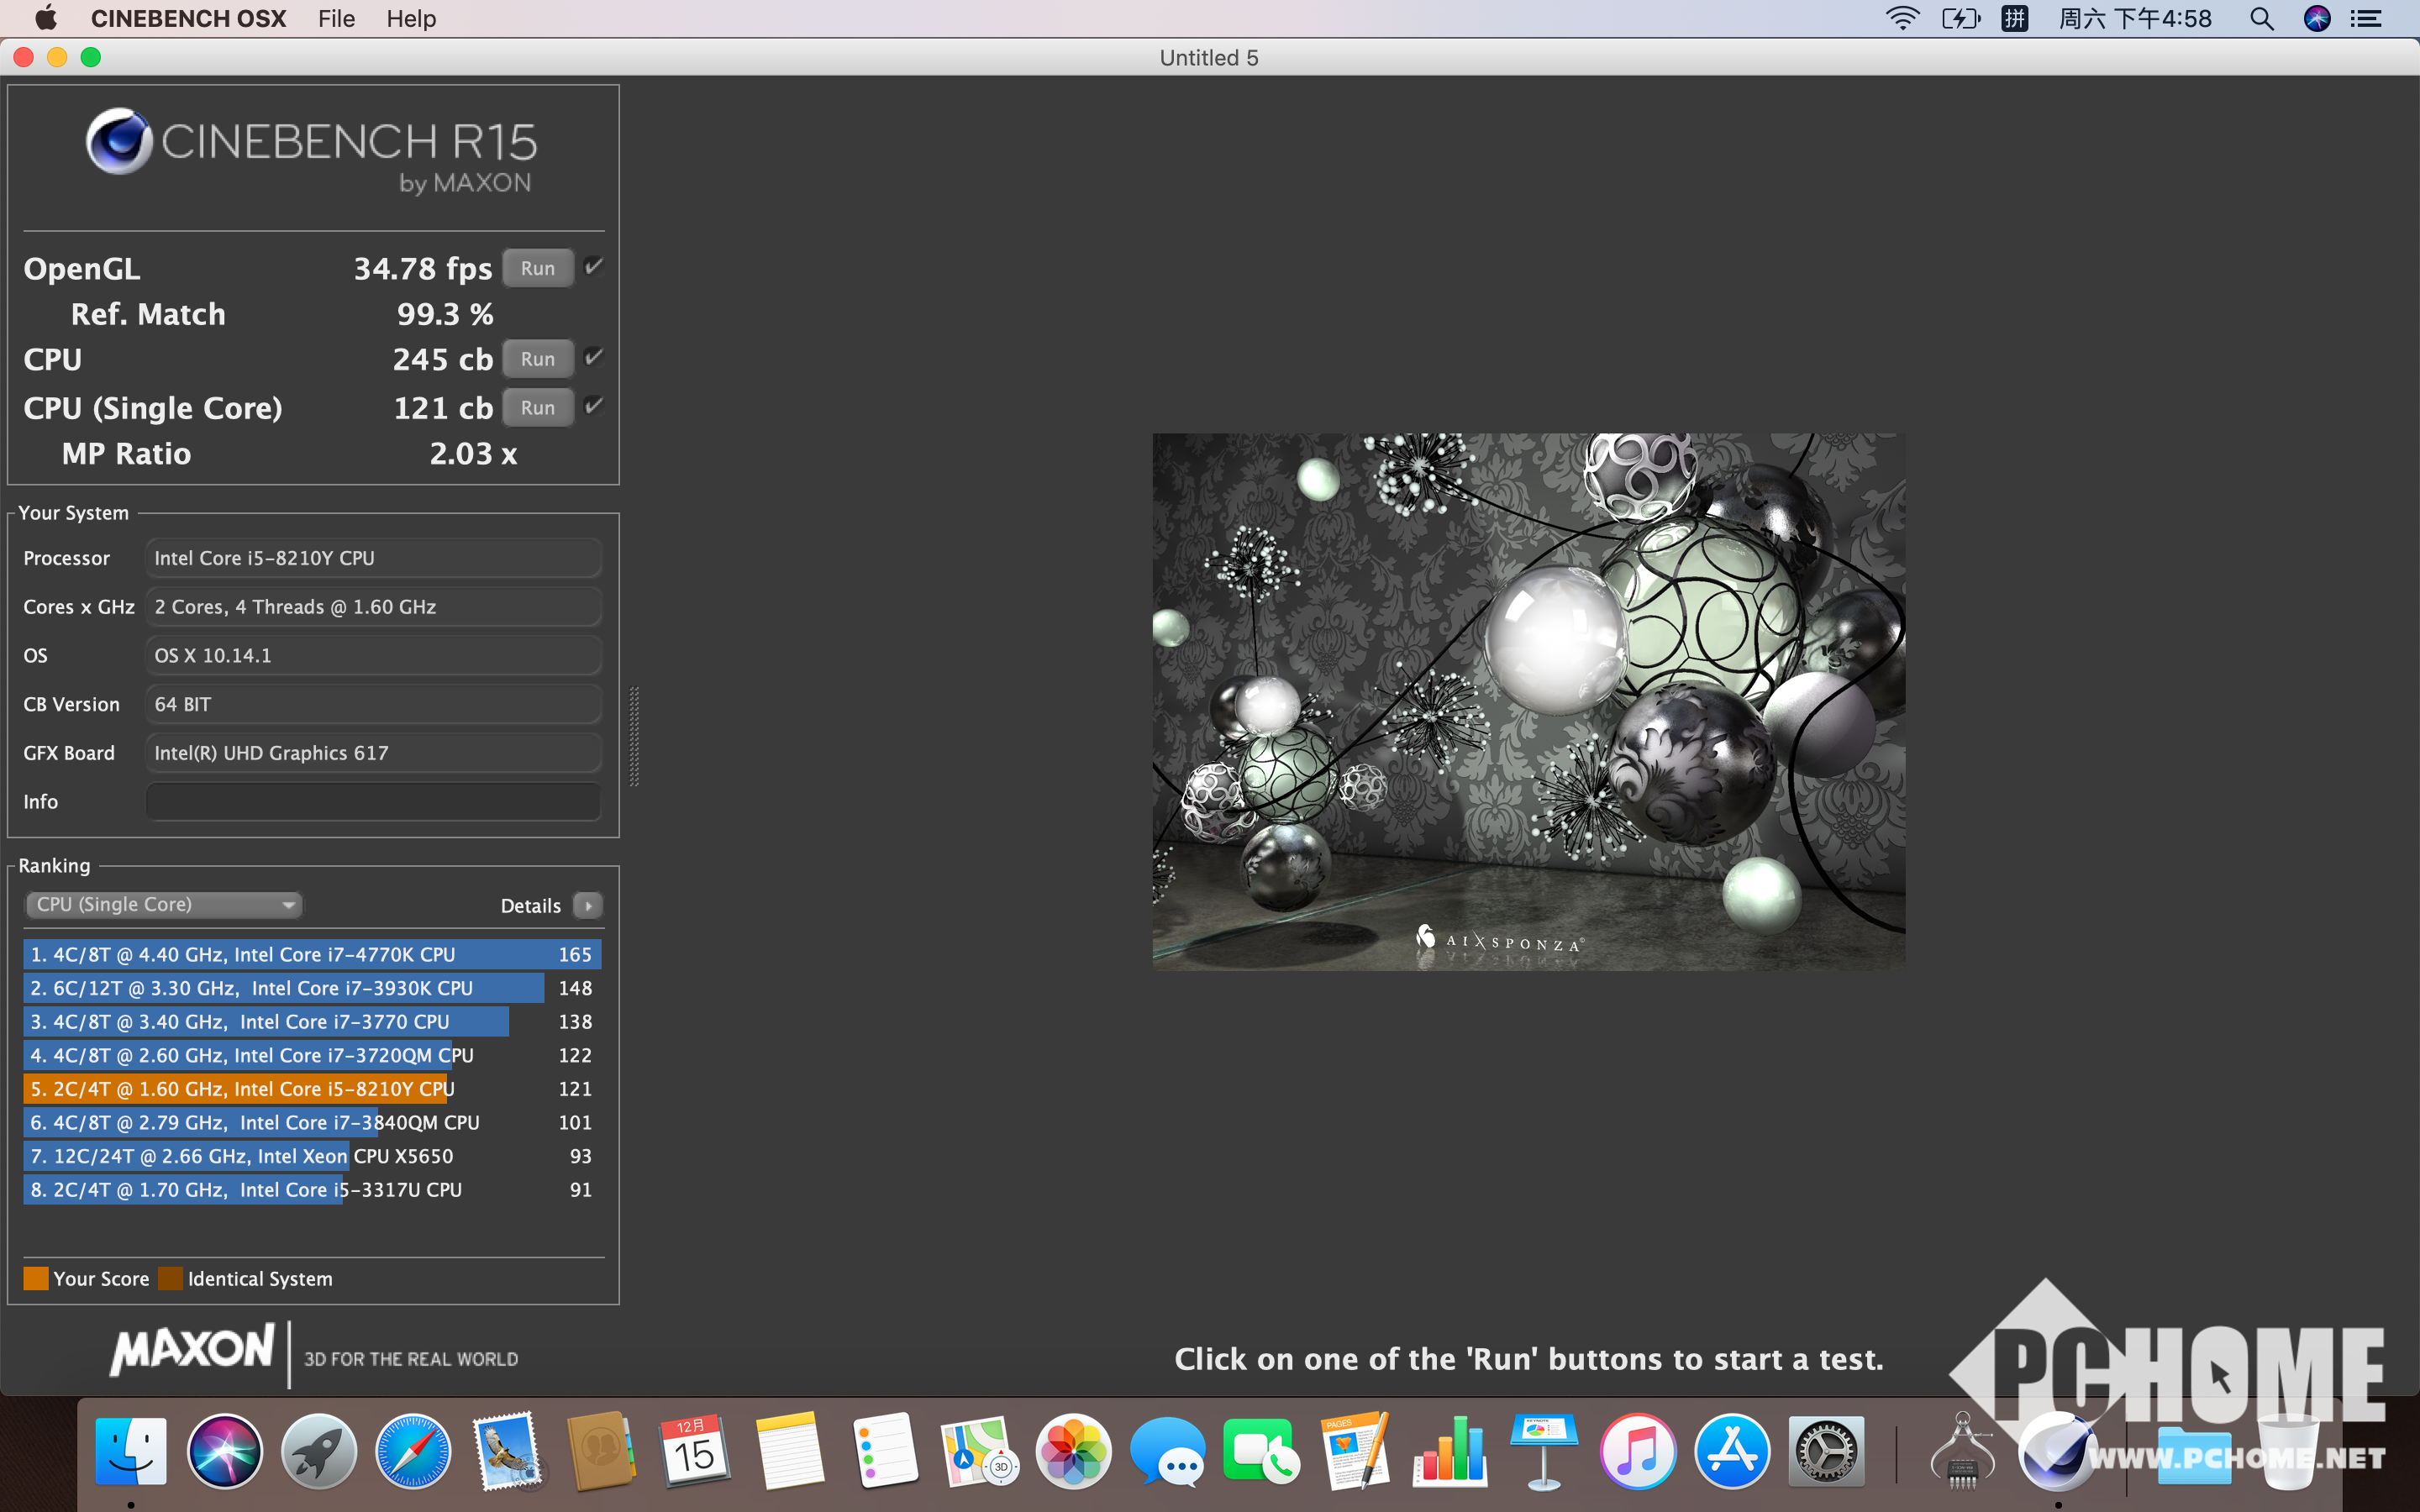Select ranking row Intel Core i7-3840QM
Viewport: 2420px width, 1512px height.
pos(312,1122)
